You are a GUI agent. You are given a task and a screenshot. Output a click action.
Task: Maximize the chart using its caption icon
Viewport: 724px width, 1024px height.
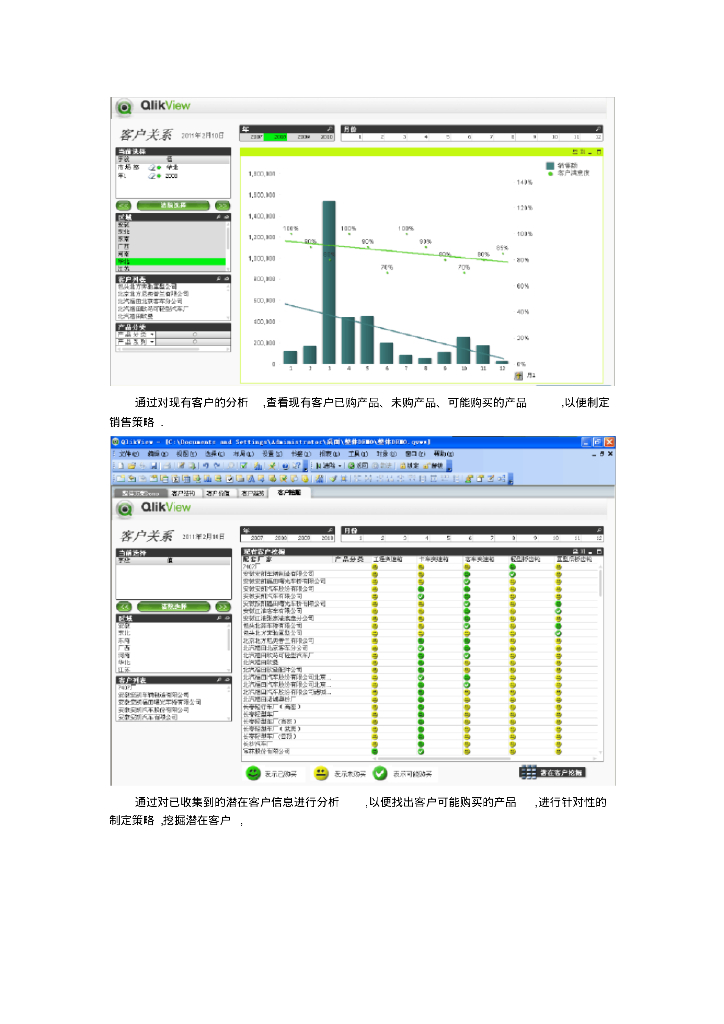point(599,152)
